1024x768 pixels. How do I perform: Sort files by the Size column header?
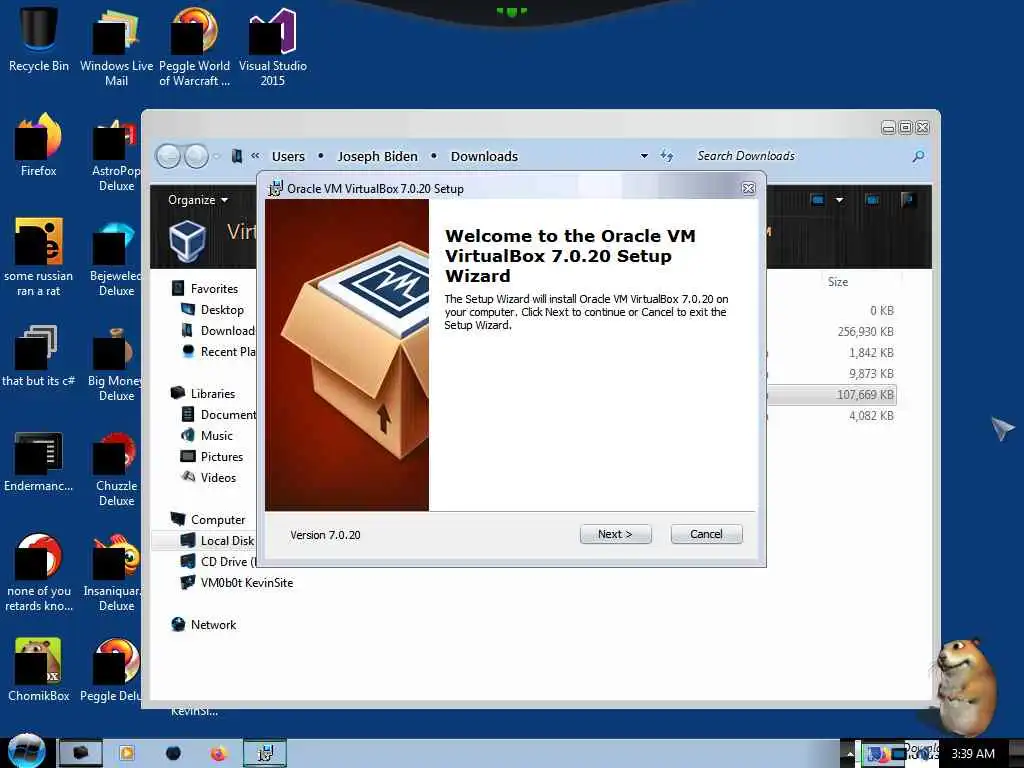pyautogui.click(x=838, y=282)
